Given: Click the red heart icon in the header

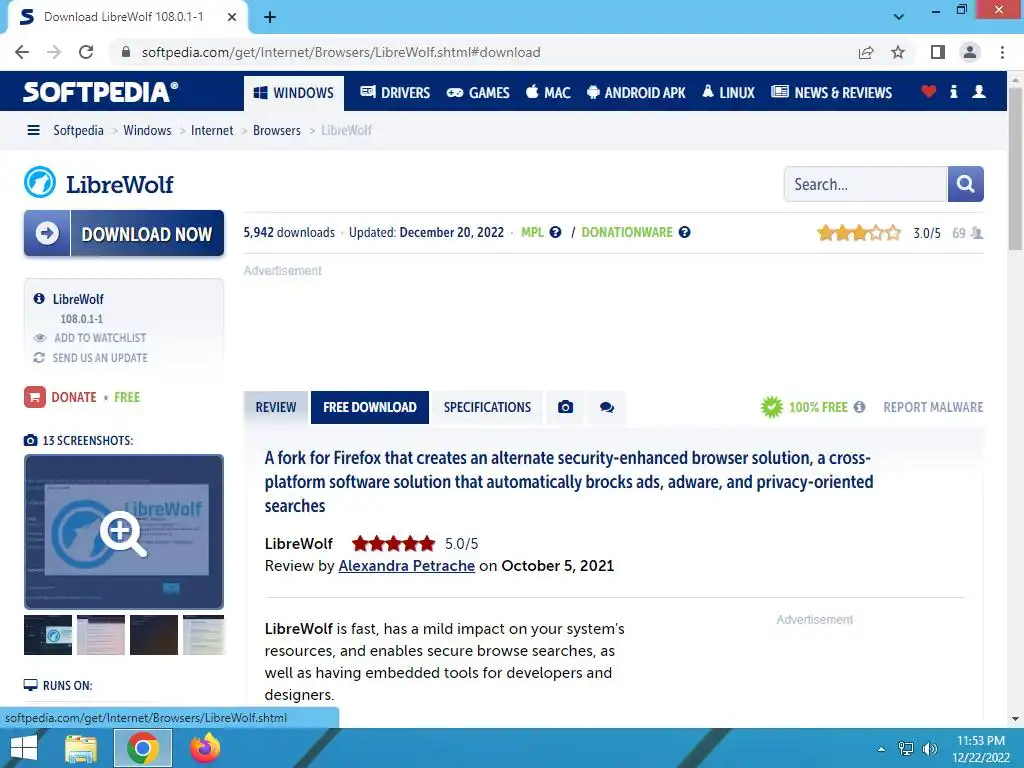Looking at the screenshot, I should [x=929, y=91].
